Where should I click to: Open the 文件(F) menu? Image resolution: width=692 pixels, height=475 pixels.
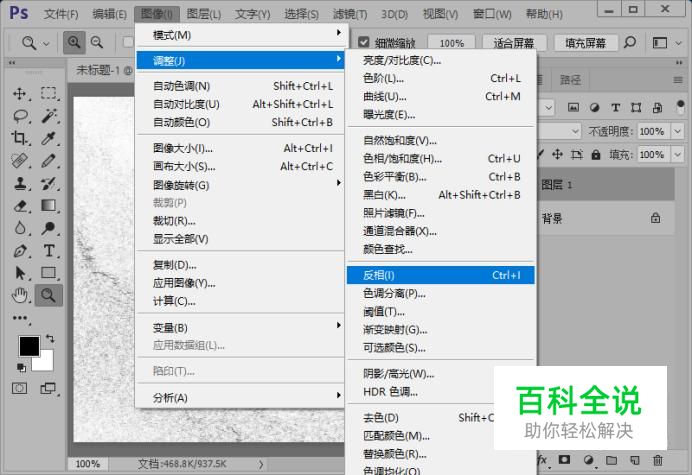tap(61, 15)
